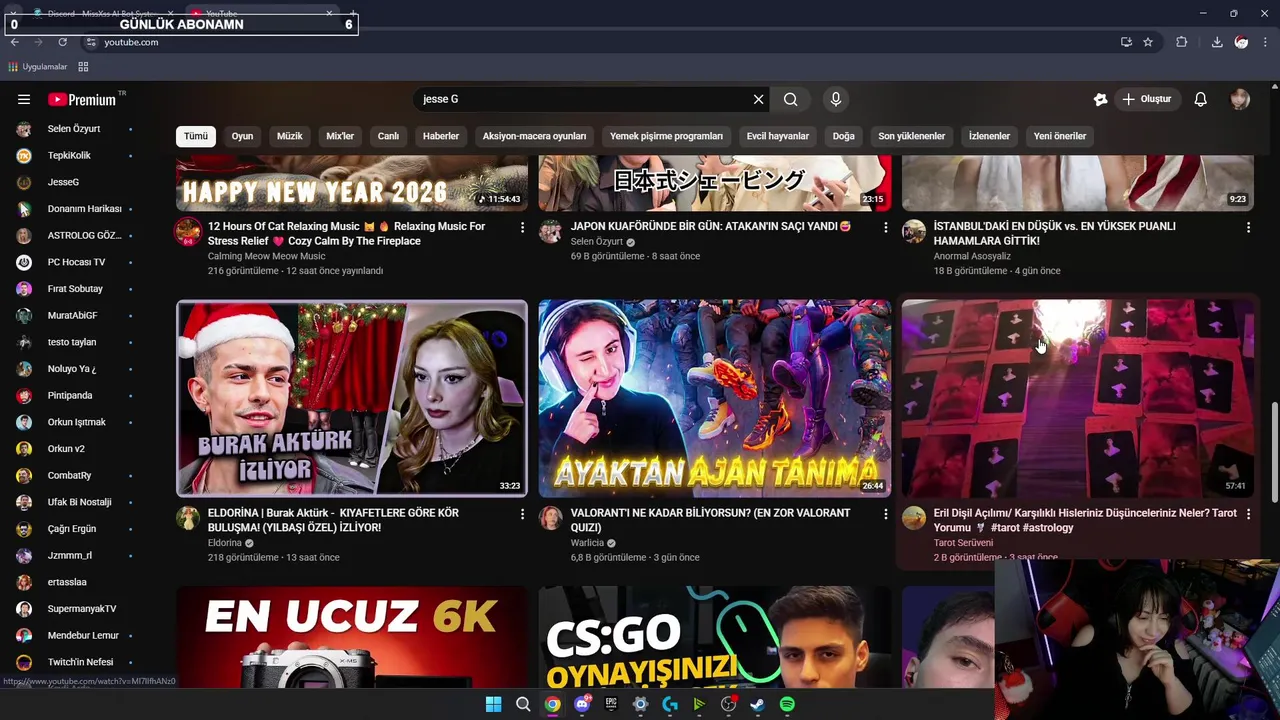Select the Tümü filter chip
This screenshot has width=1280, height=720.
coord(196,136)
